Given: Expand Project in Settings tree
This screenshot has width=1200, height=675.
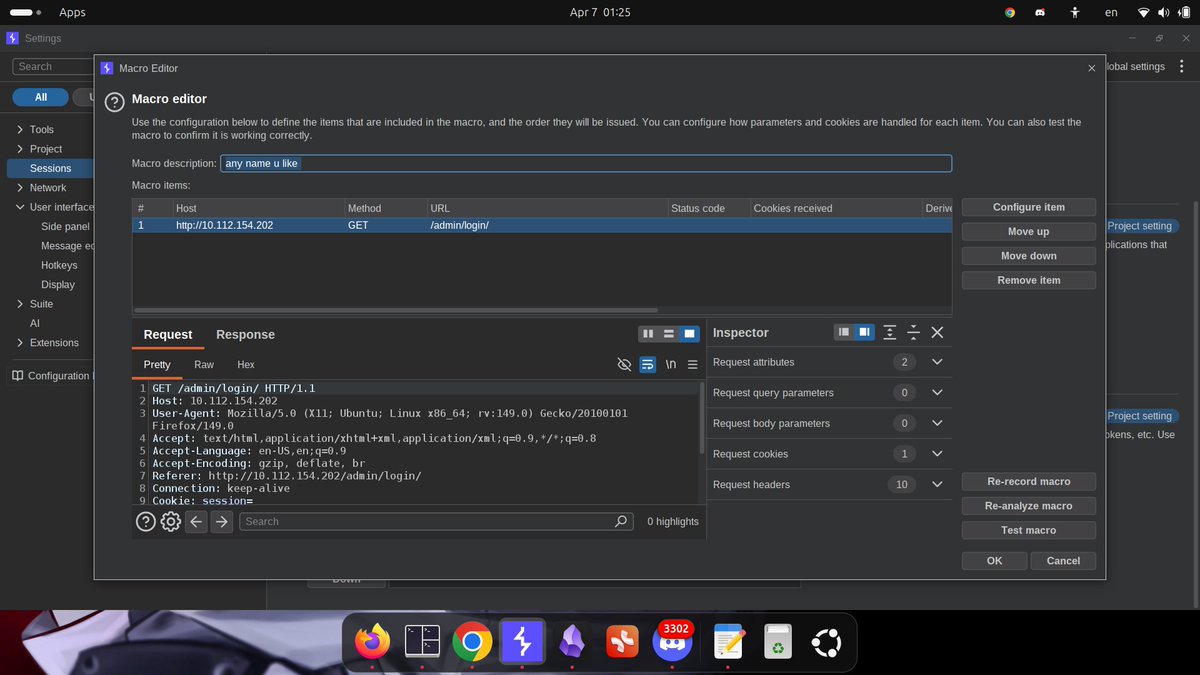Looking at the screenshot, I should (x=20, y=149).
